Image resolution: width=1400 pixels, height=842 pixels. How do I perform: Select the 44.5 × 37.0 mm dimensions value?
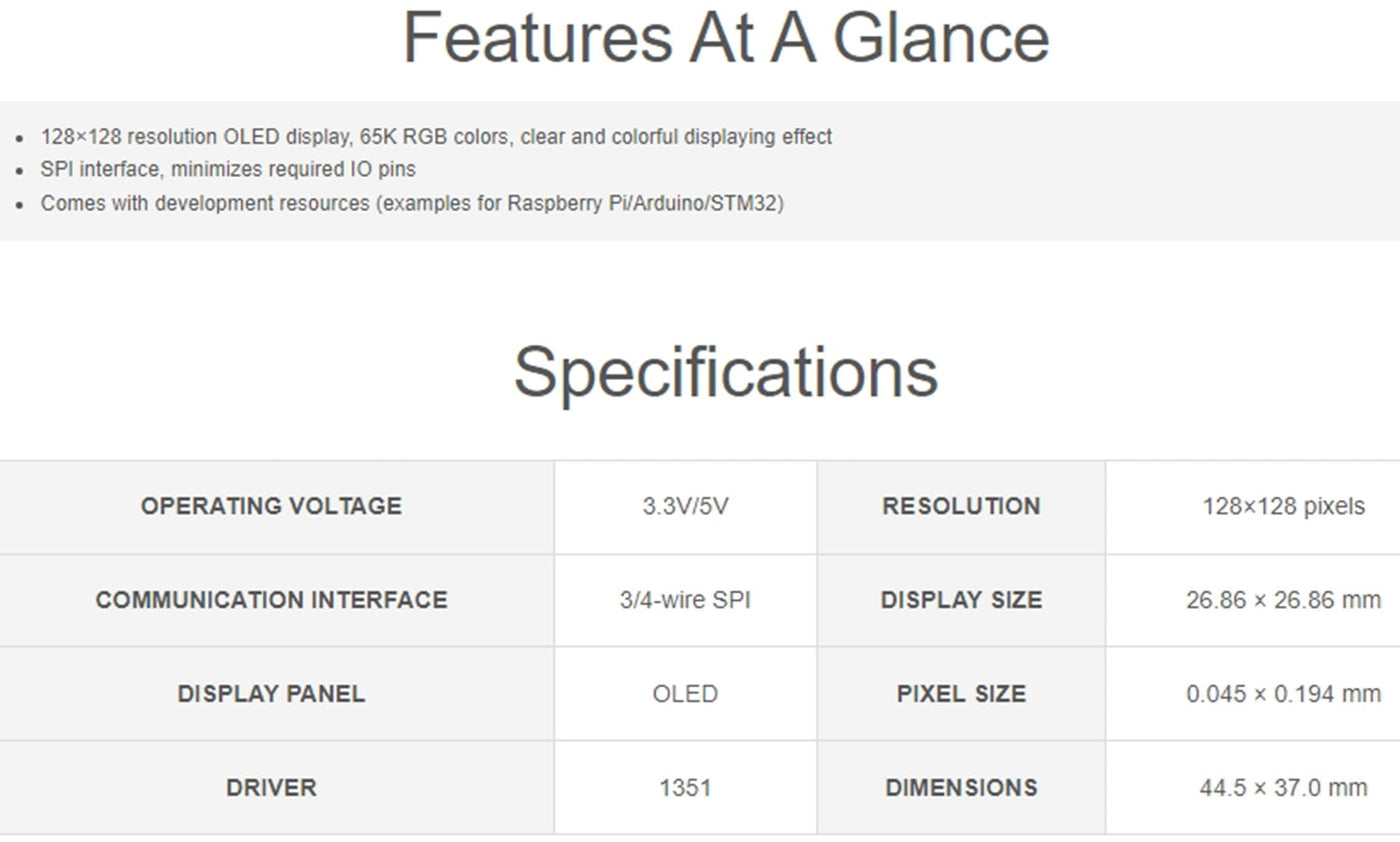tap(1283, 788)
